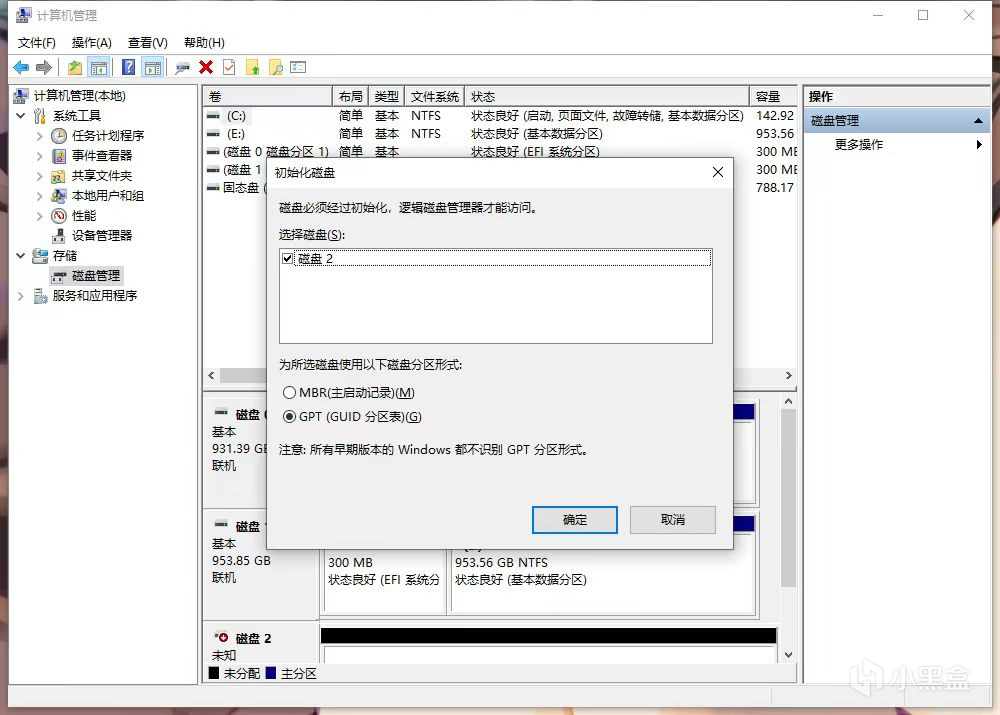Click the red X delete toolbar icon
The image size is (1000, 715).
click(x=206, y=67)
